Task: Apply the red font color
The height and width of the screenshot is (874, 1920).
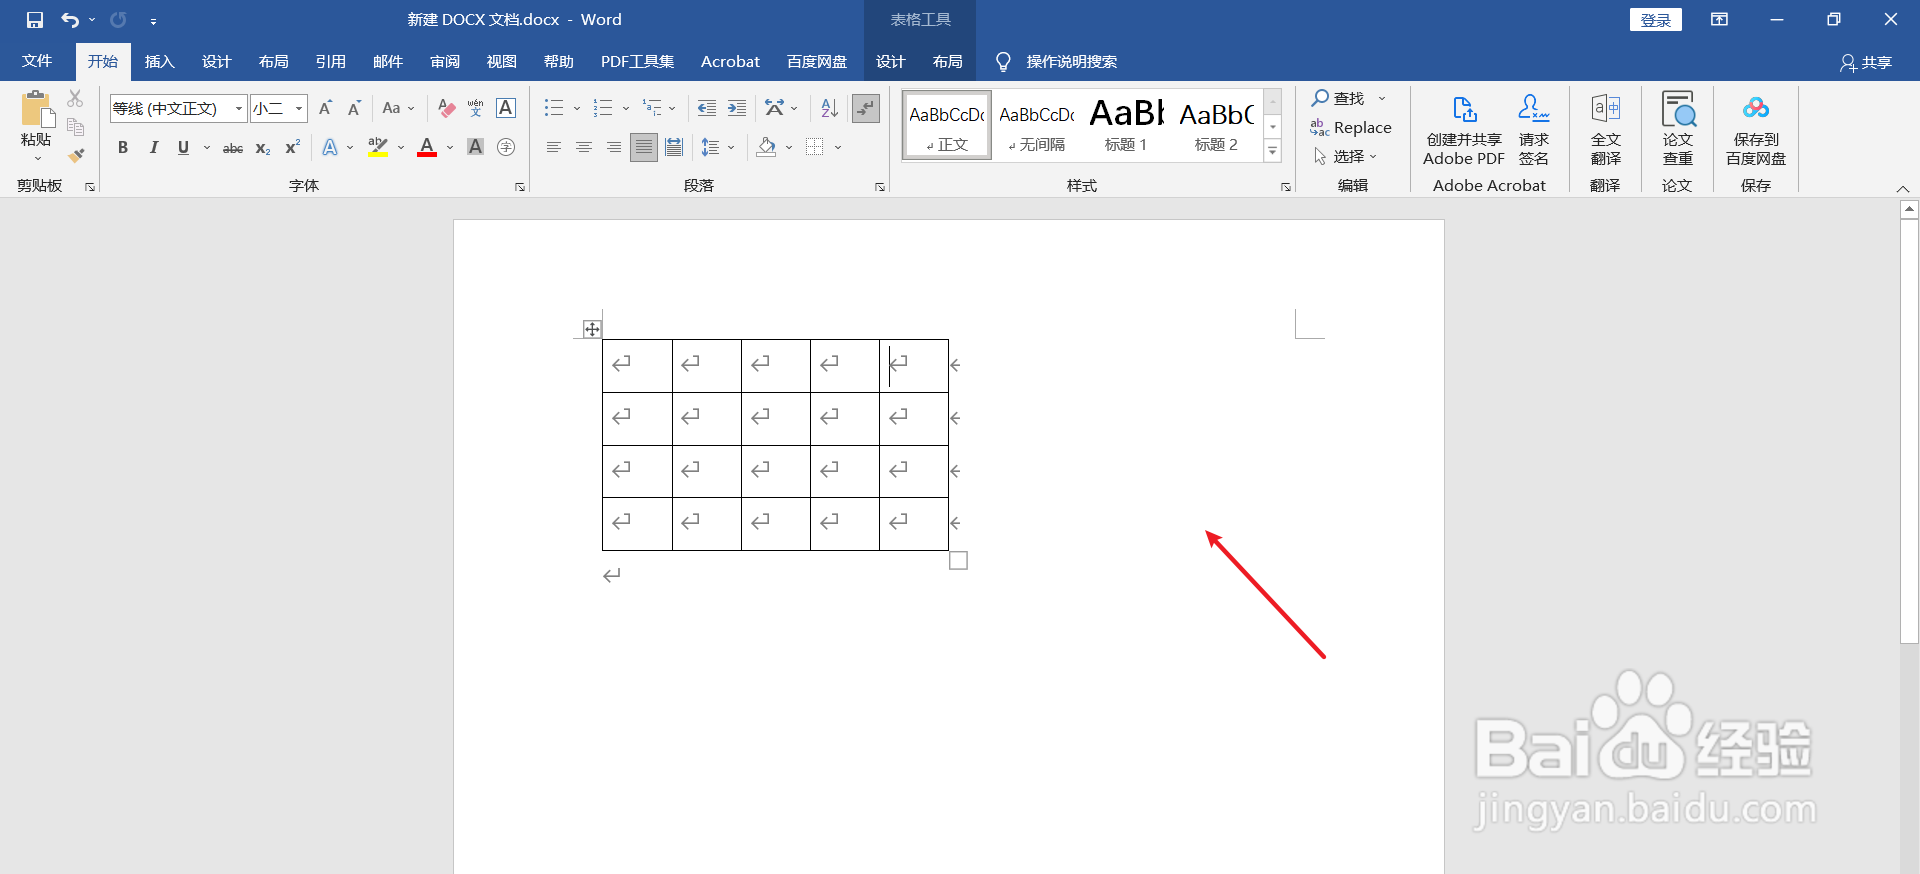Action: (427, 148)
